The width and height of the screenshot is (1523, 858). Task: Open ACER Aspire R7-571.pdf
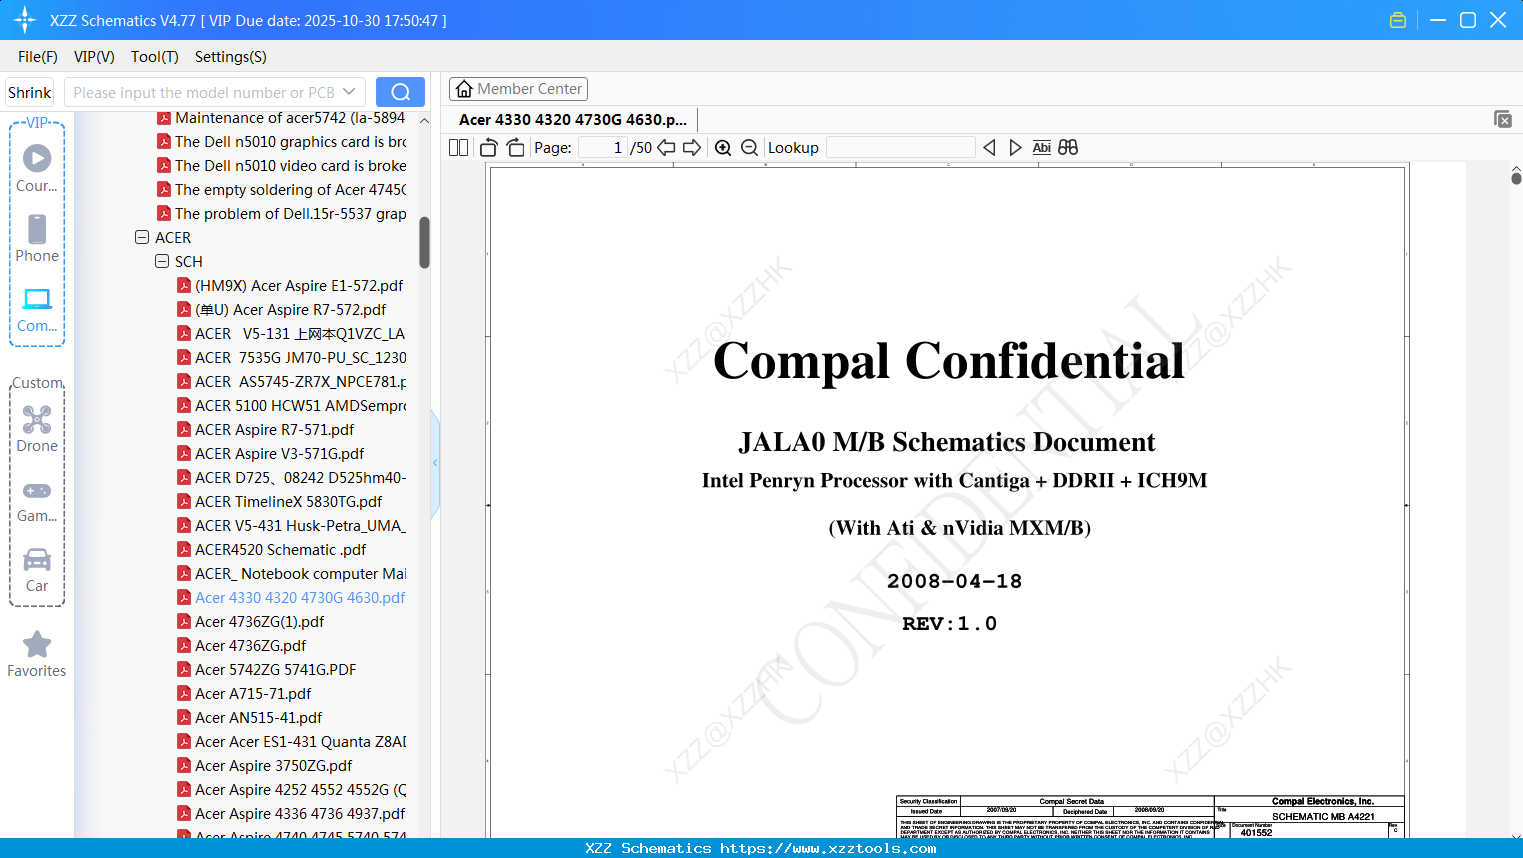pyautogui.click(x=274, y=430)
